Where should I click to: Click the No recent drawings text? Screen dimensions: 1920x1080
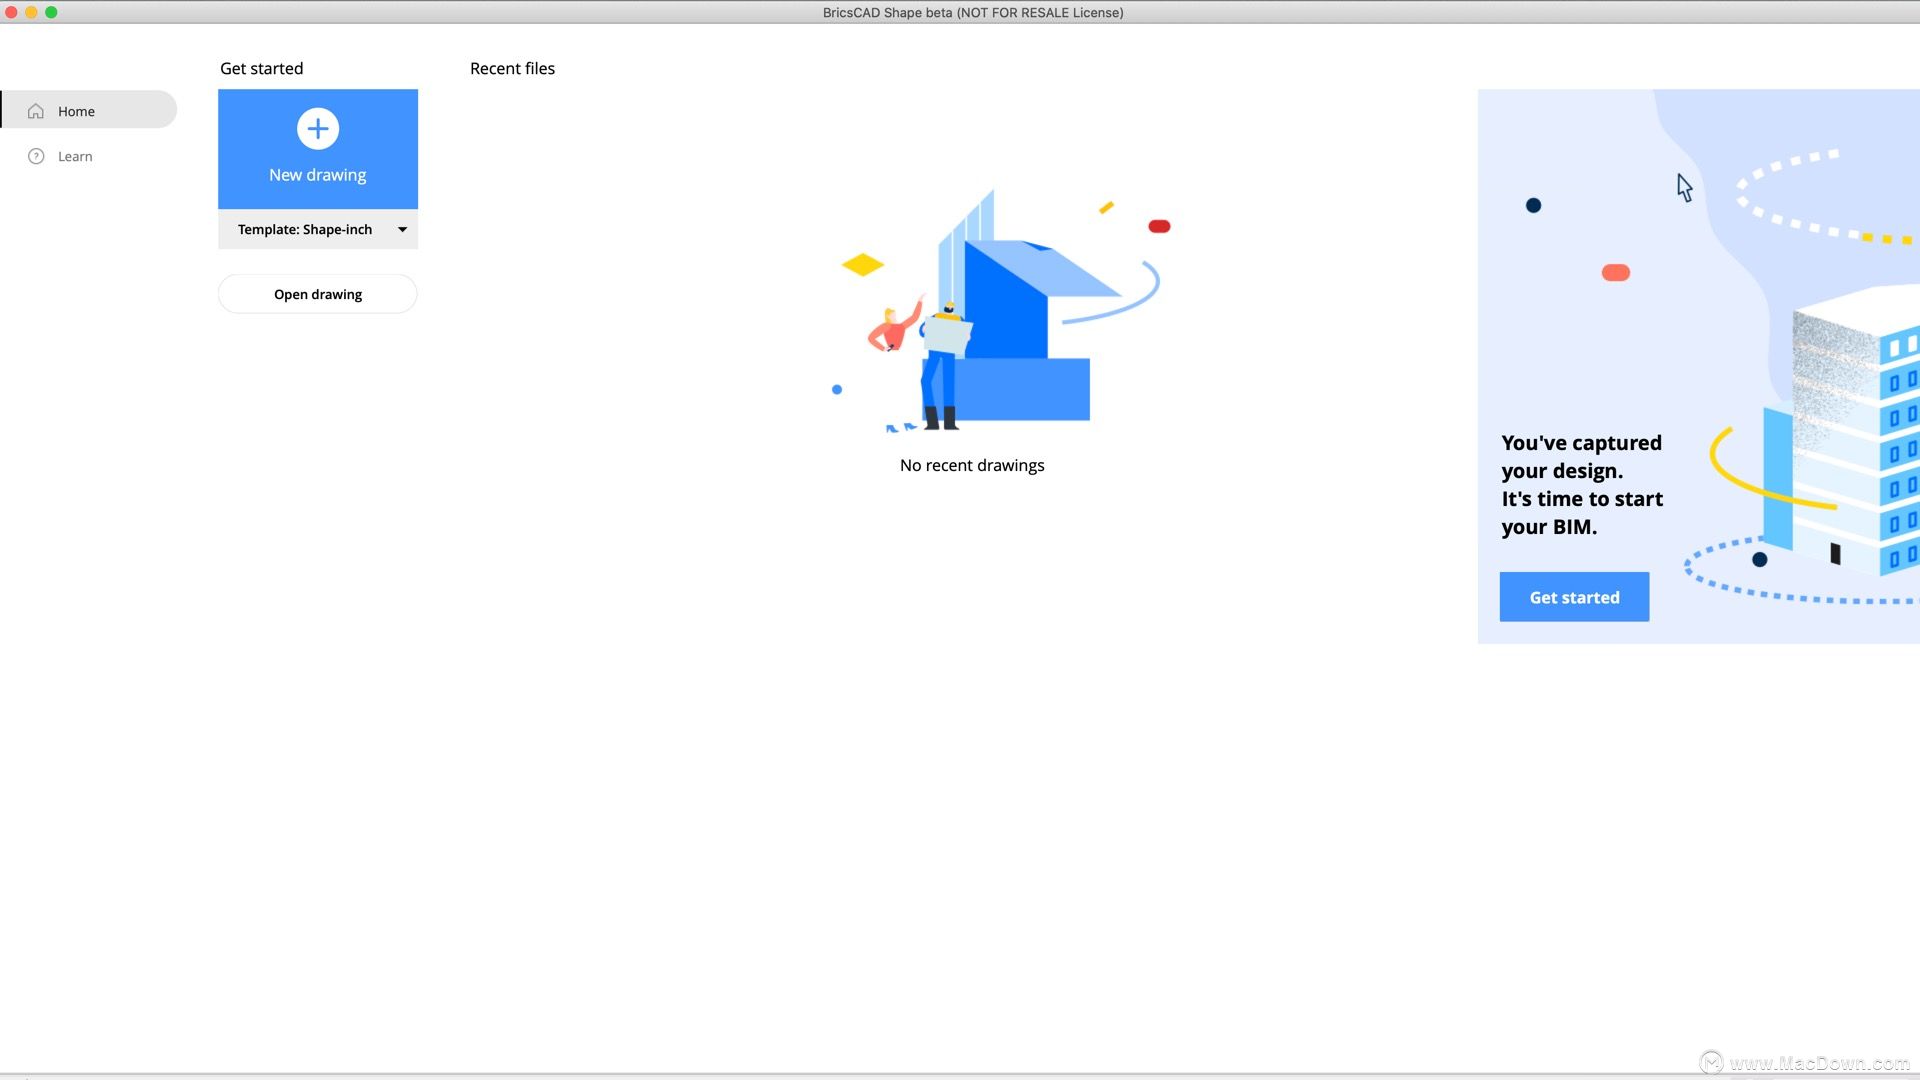[x=972, y=465]
